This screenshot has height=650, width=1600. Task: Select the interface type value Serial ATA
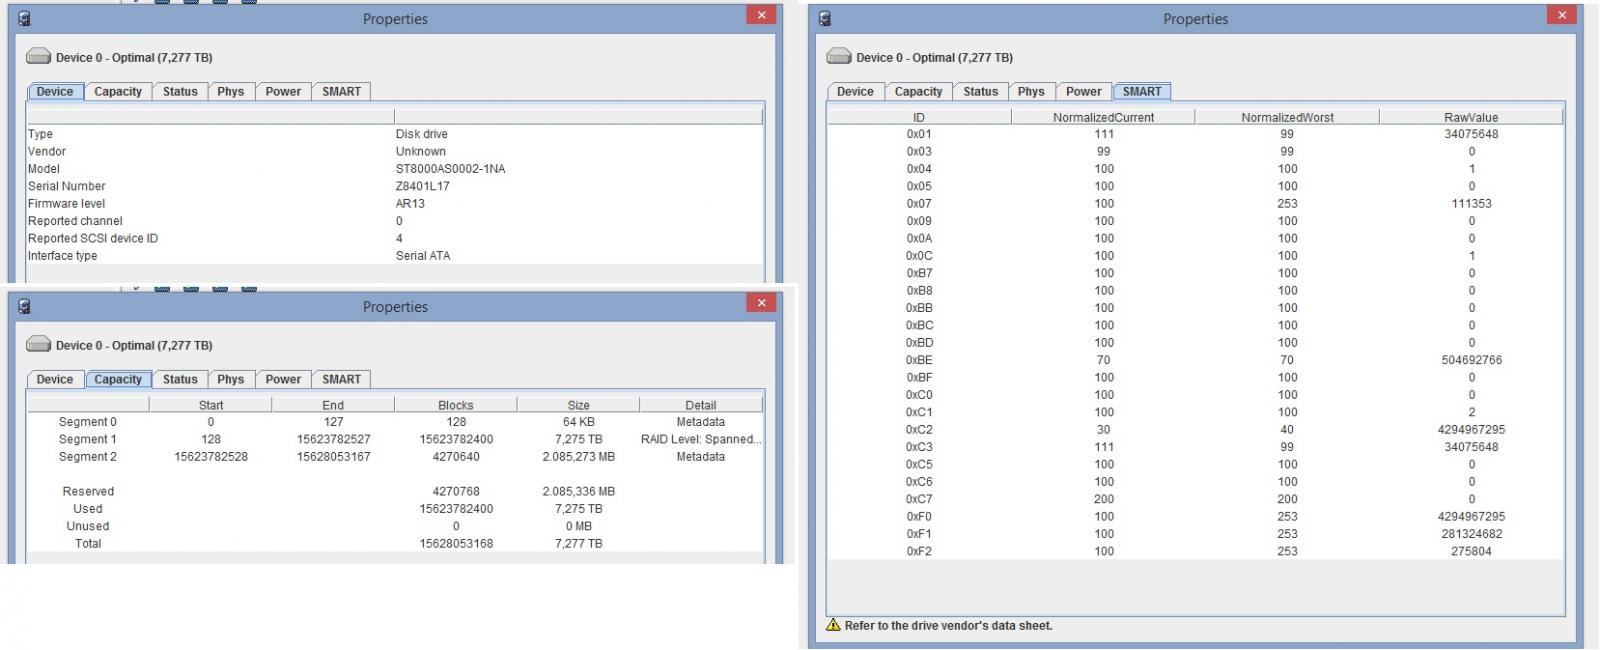(423, 256)
